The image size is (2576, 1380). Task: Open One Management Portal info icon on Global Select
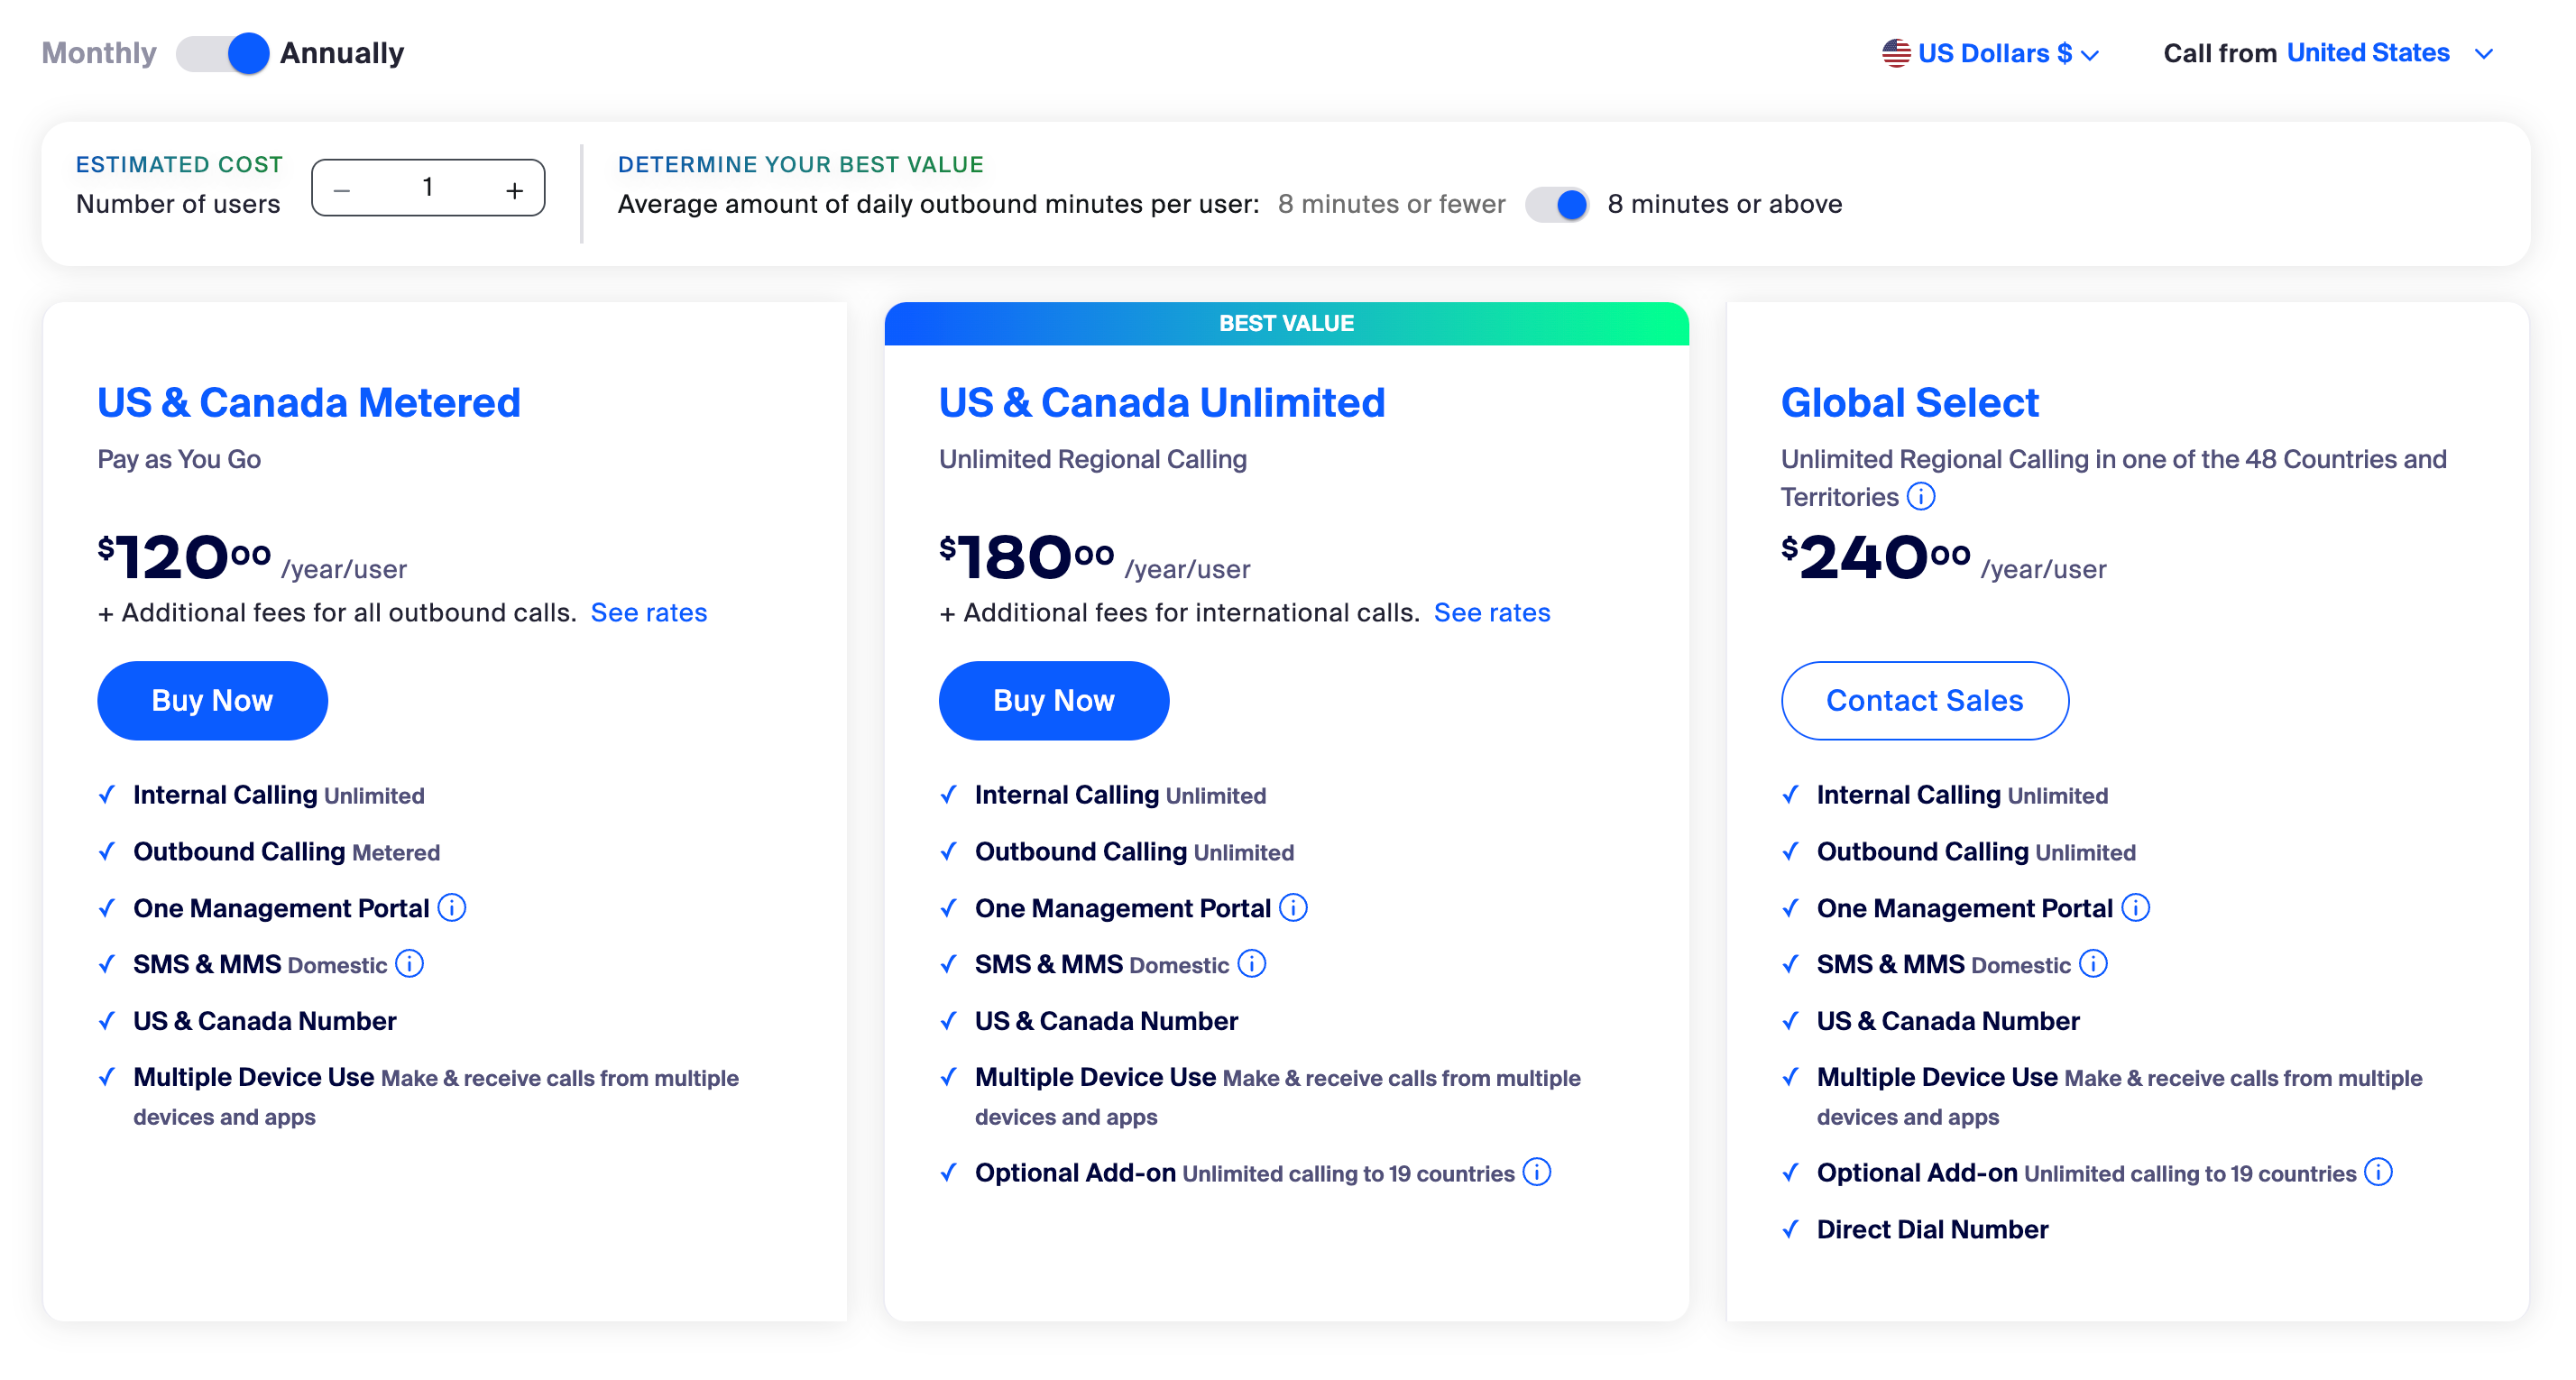(2136, 908)
